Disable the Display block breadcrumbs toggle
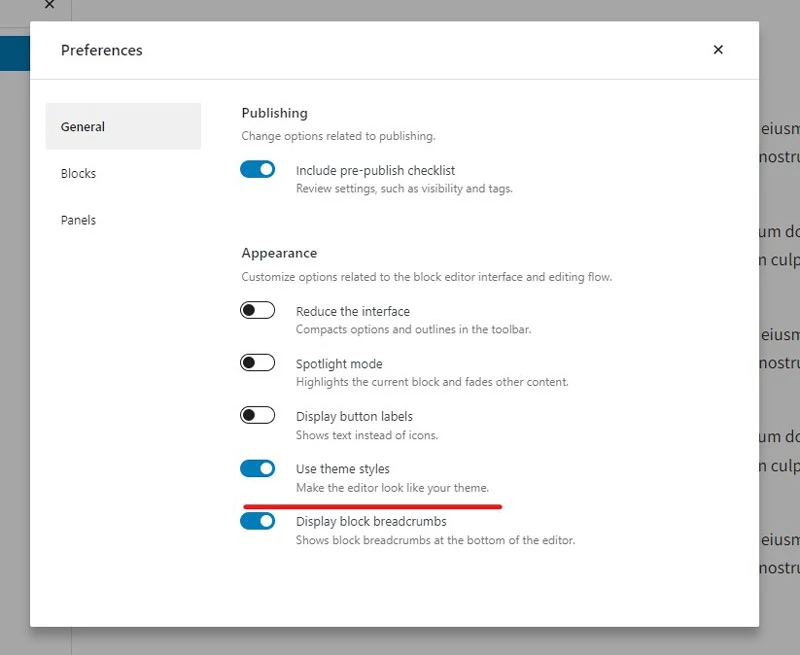The height and width of the screenshot is (655, 800). 258,521
